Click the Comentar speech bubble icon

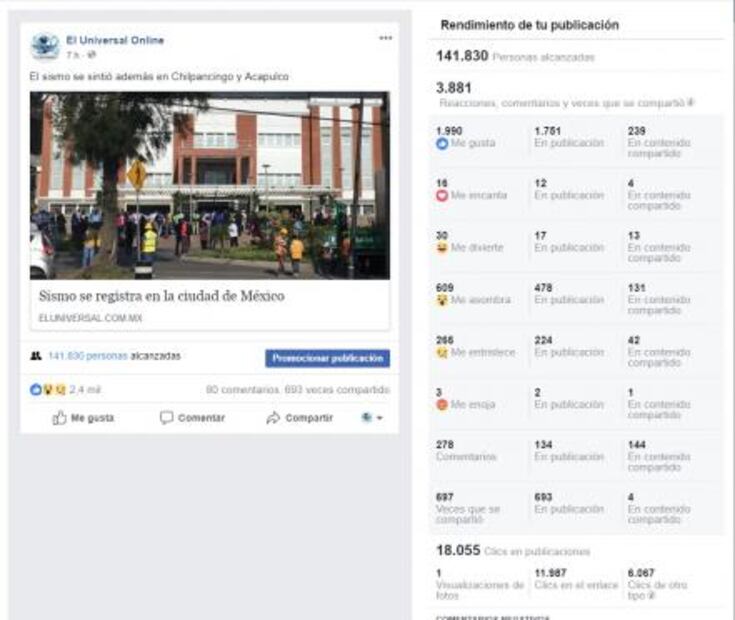[167, 418]
